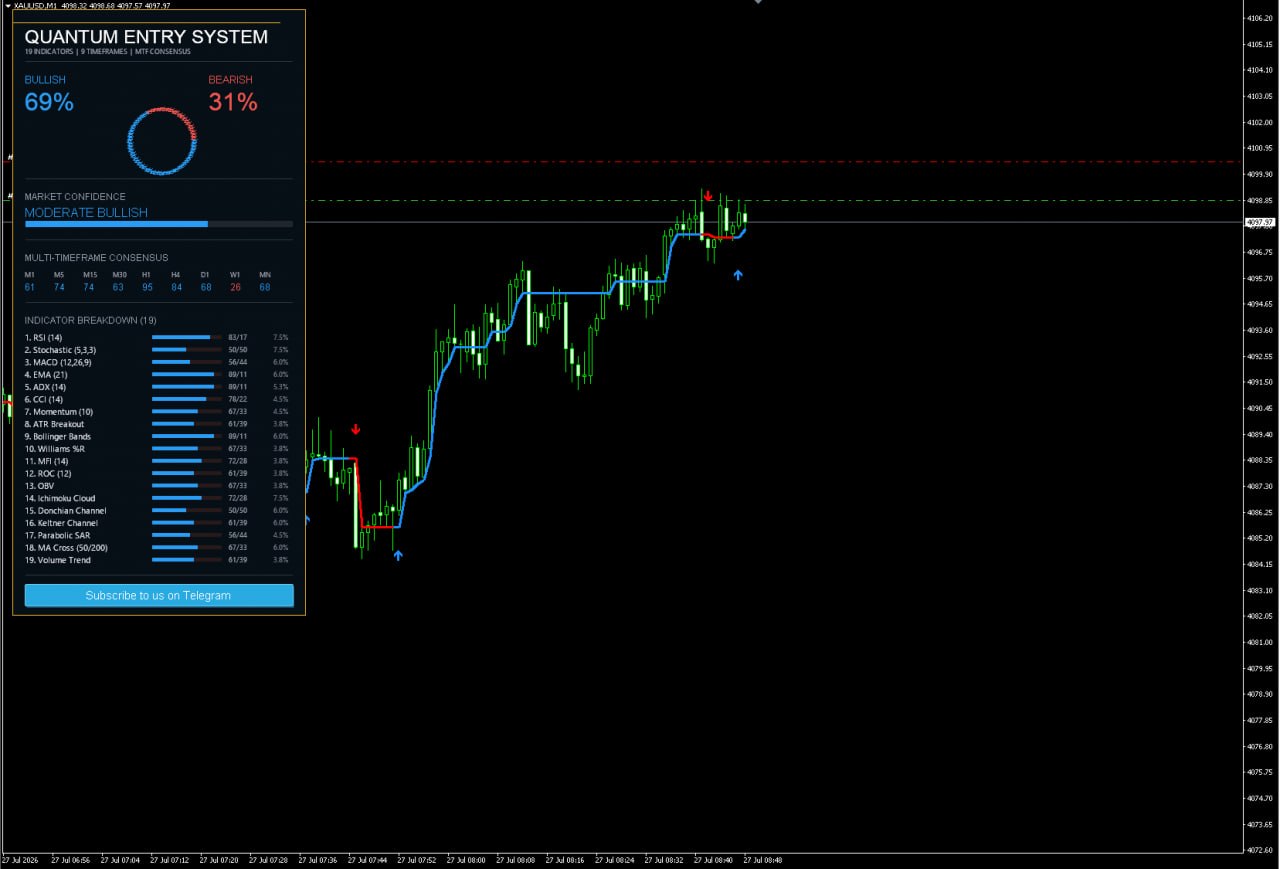Click the H1 consensus value 95
Screen dimensions: 1280x869
point(147,287)
